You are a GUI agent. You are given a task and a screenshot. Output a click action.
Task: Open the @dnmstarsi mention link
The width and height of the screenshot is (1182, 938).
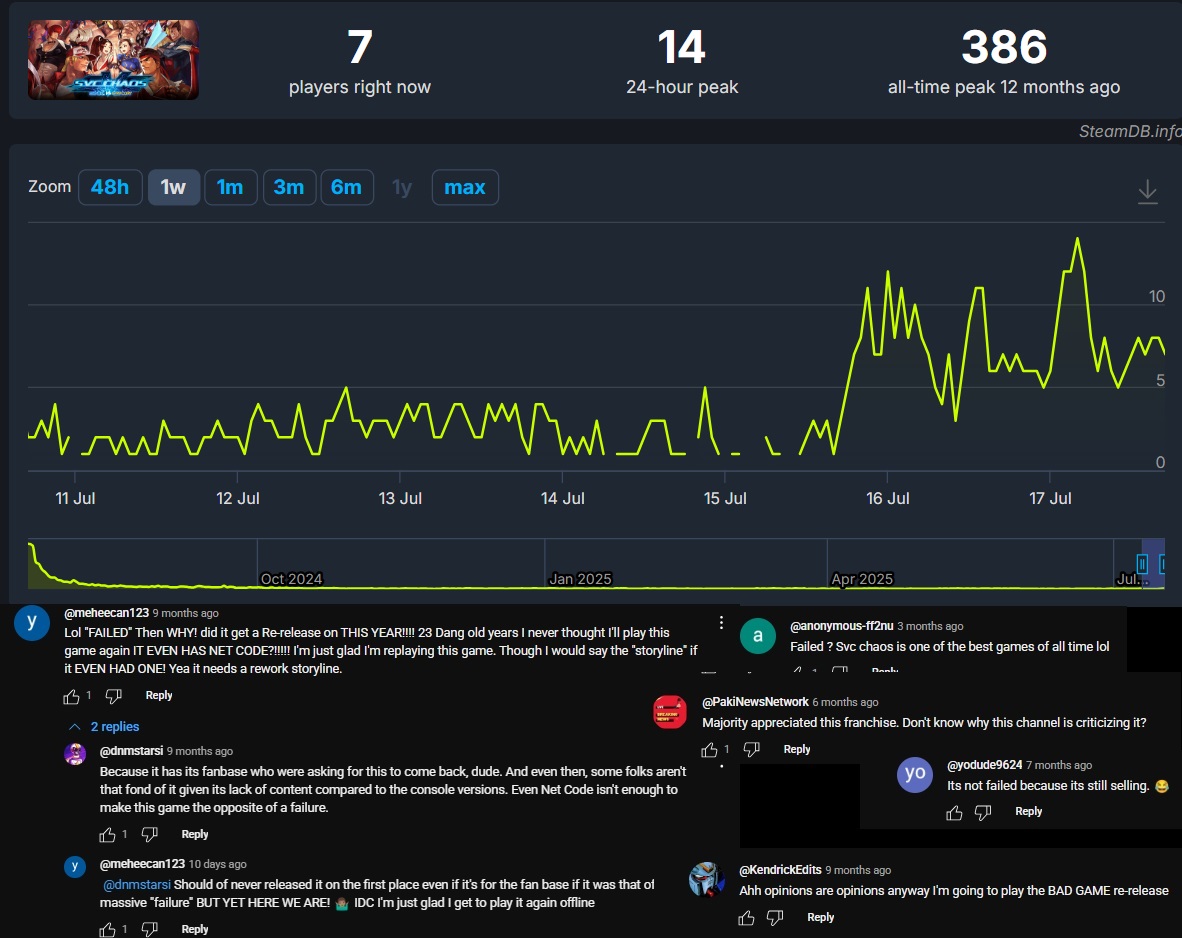coord(136,884)
